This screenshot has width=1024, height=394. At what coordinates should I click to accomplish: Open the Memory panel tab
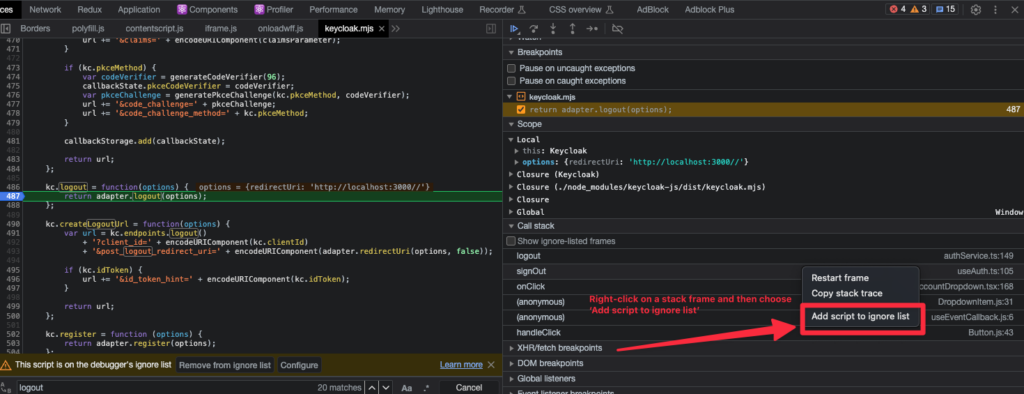tap(389, 9)
